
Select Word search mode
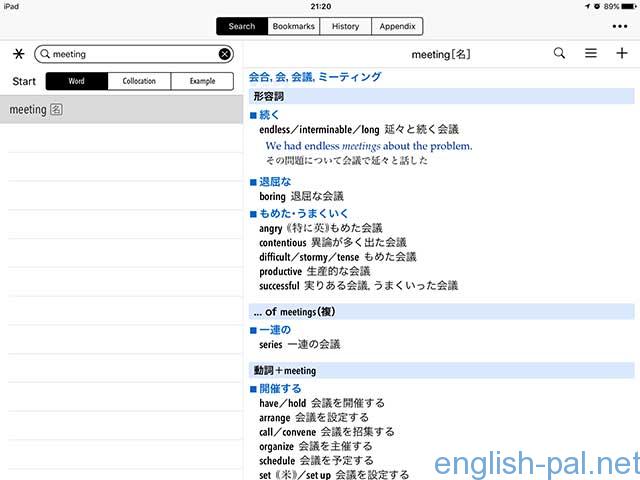coord(76,82)
